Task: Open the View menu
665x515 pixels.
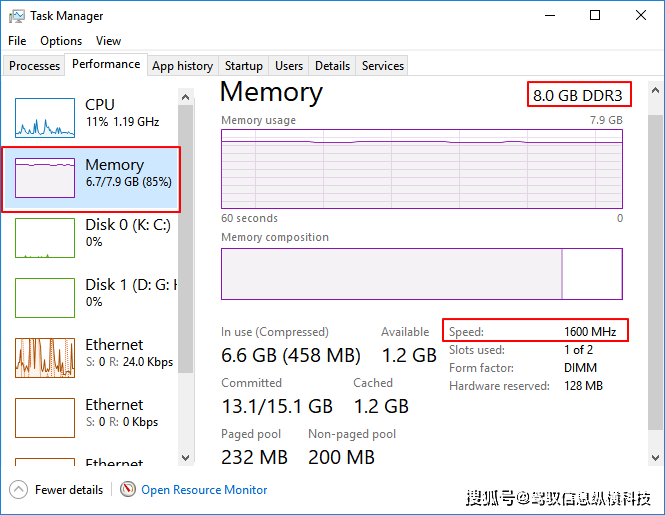Action: point(108,41)
